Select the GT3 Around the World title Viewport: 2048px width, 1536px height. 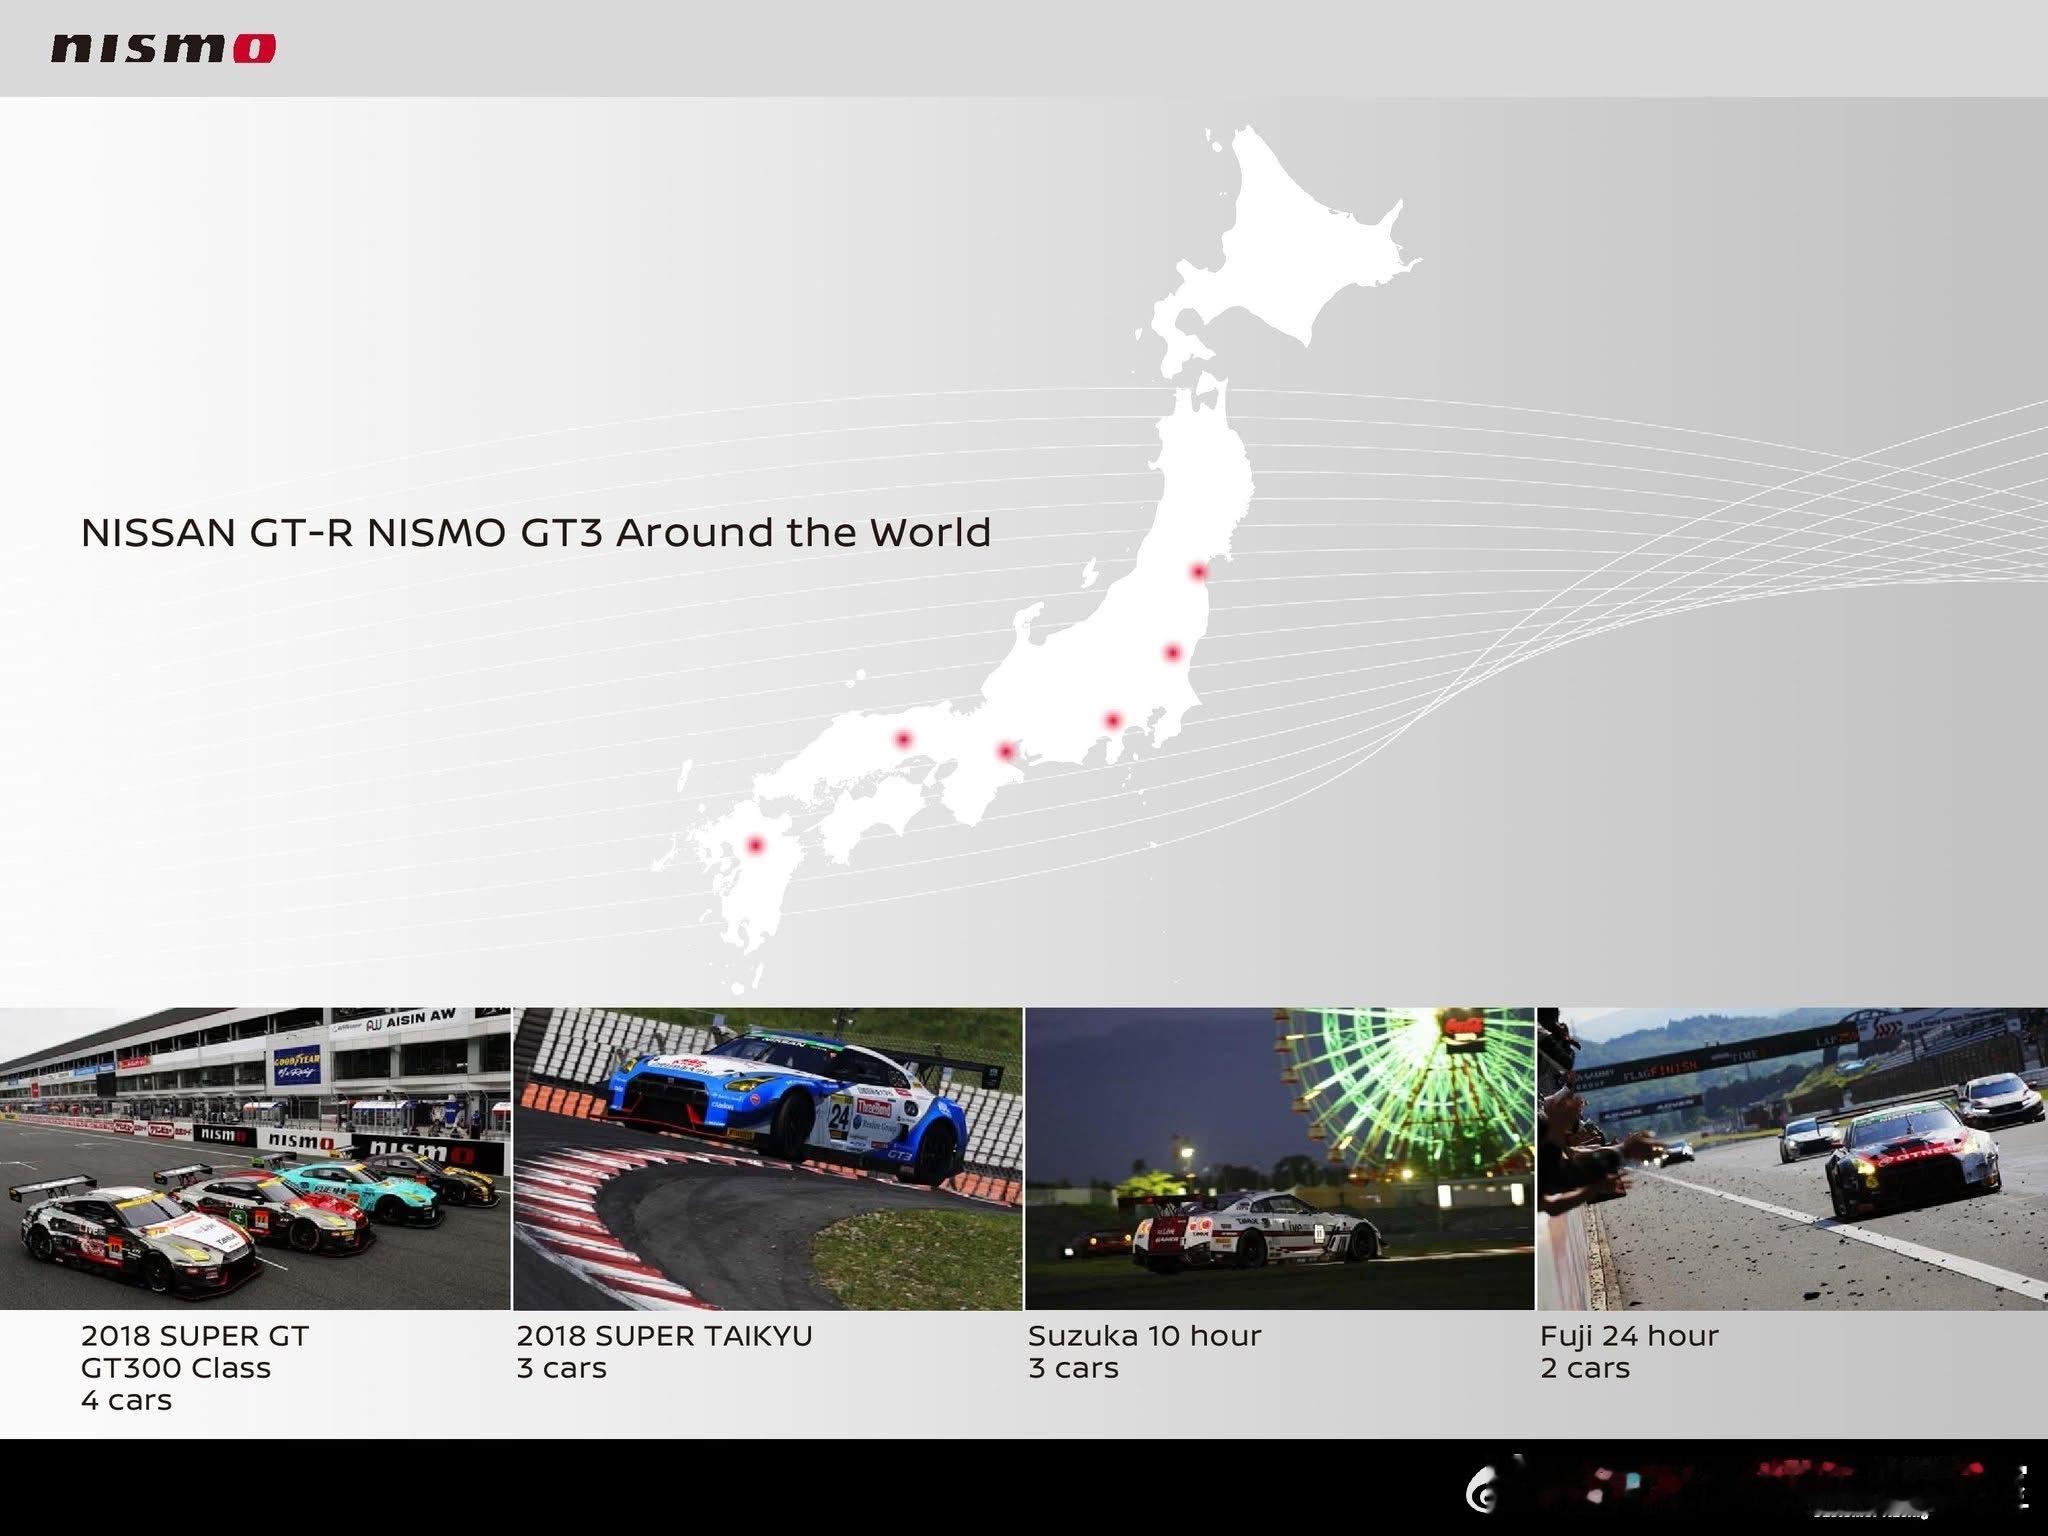click(x=535, y=532)
